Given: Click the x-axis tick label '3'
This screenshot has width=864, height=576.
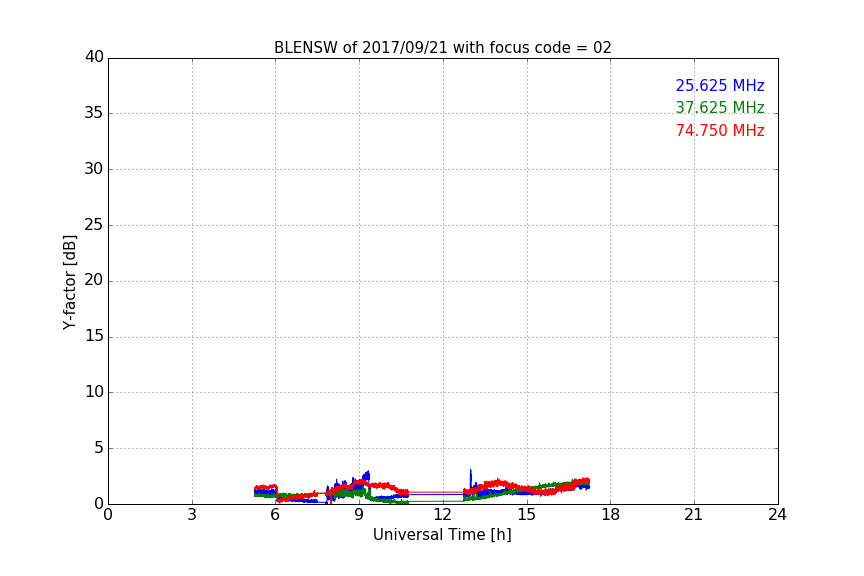Looking at the screenshot, I should [x=192, y=515].
